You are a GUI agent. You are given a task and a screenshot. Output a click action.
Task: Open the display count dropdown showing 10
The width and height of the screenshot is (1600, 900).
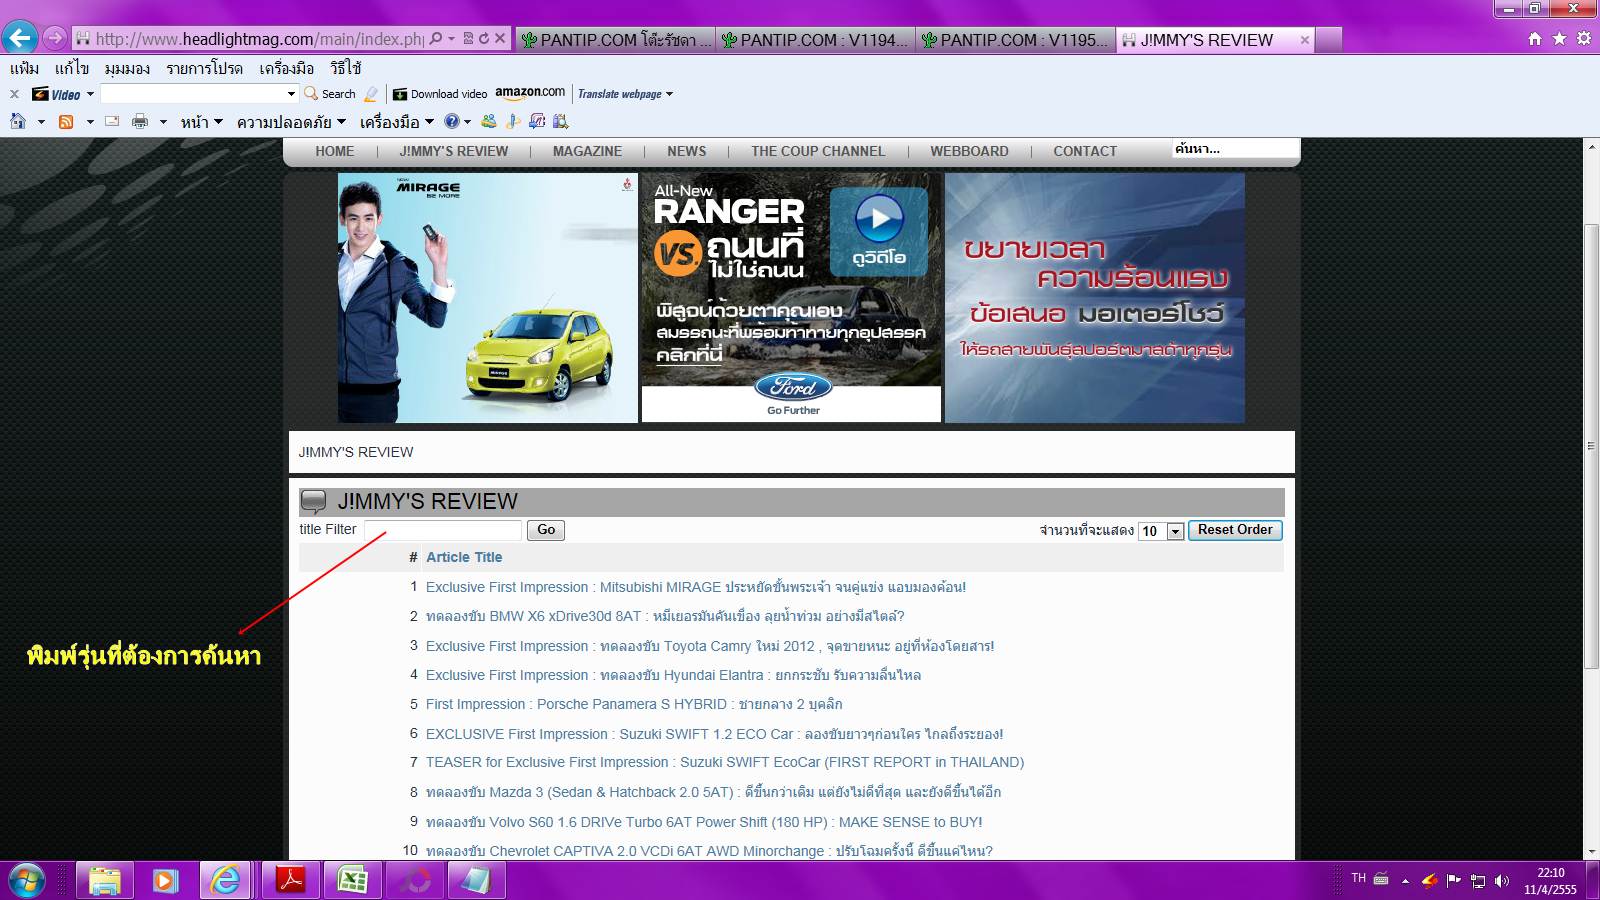click(x=1161, y=531)
